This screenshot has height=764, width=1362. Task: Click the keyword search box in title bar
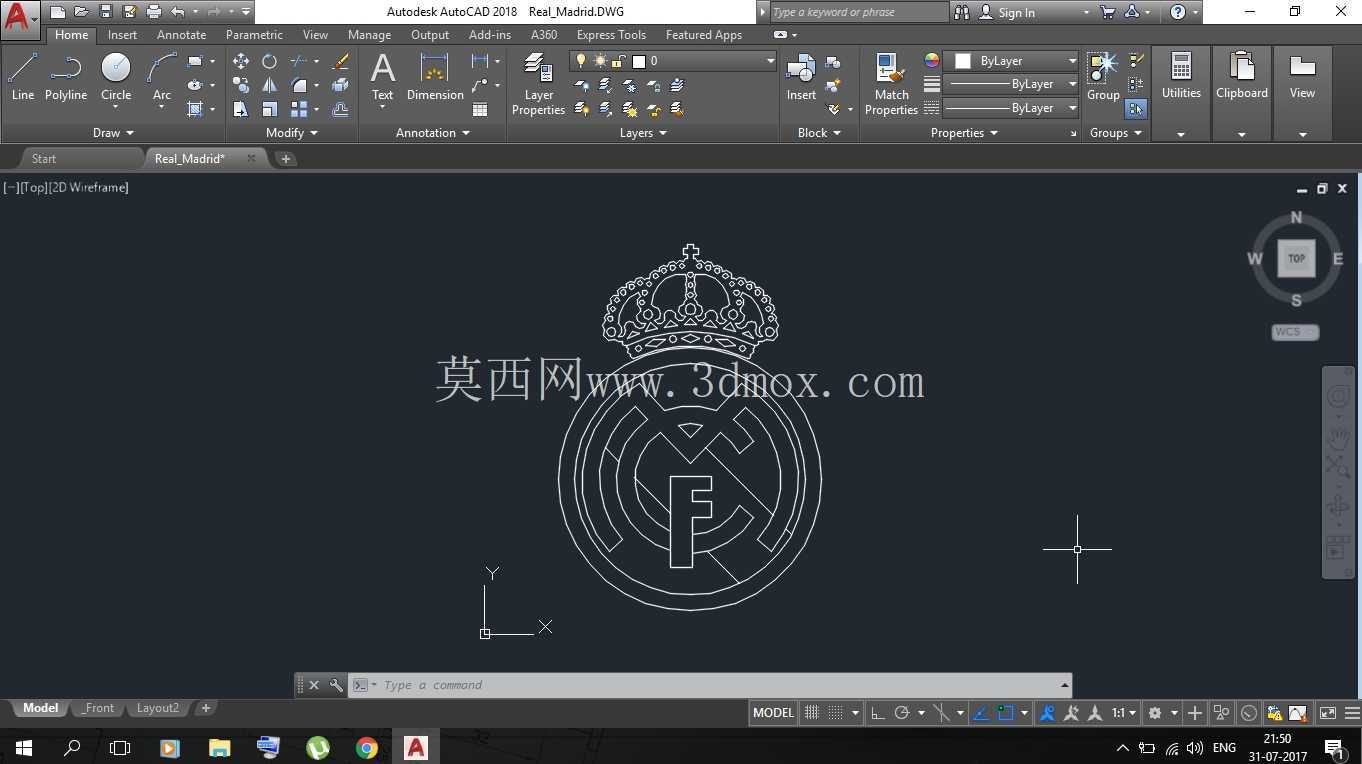[x=858, y=12]
